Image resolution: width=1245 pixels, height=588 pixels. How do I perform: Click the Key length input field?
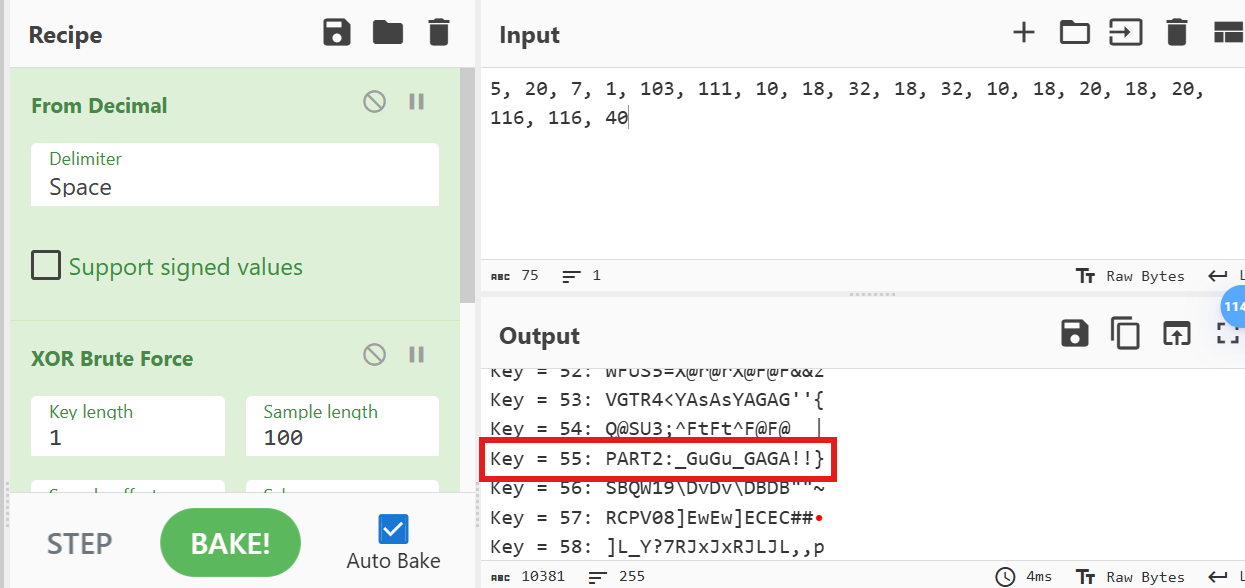[128, 437]
